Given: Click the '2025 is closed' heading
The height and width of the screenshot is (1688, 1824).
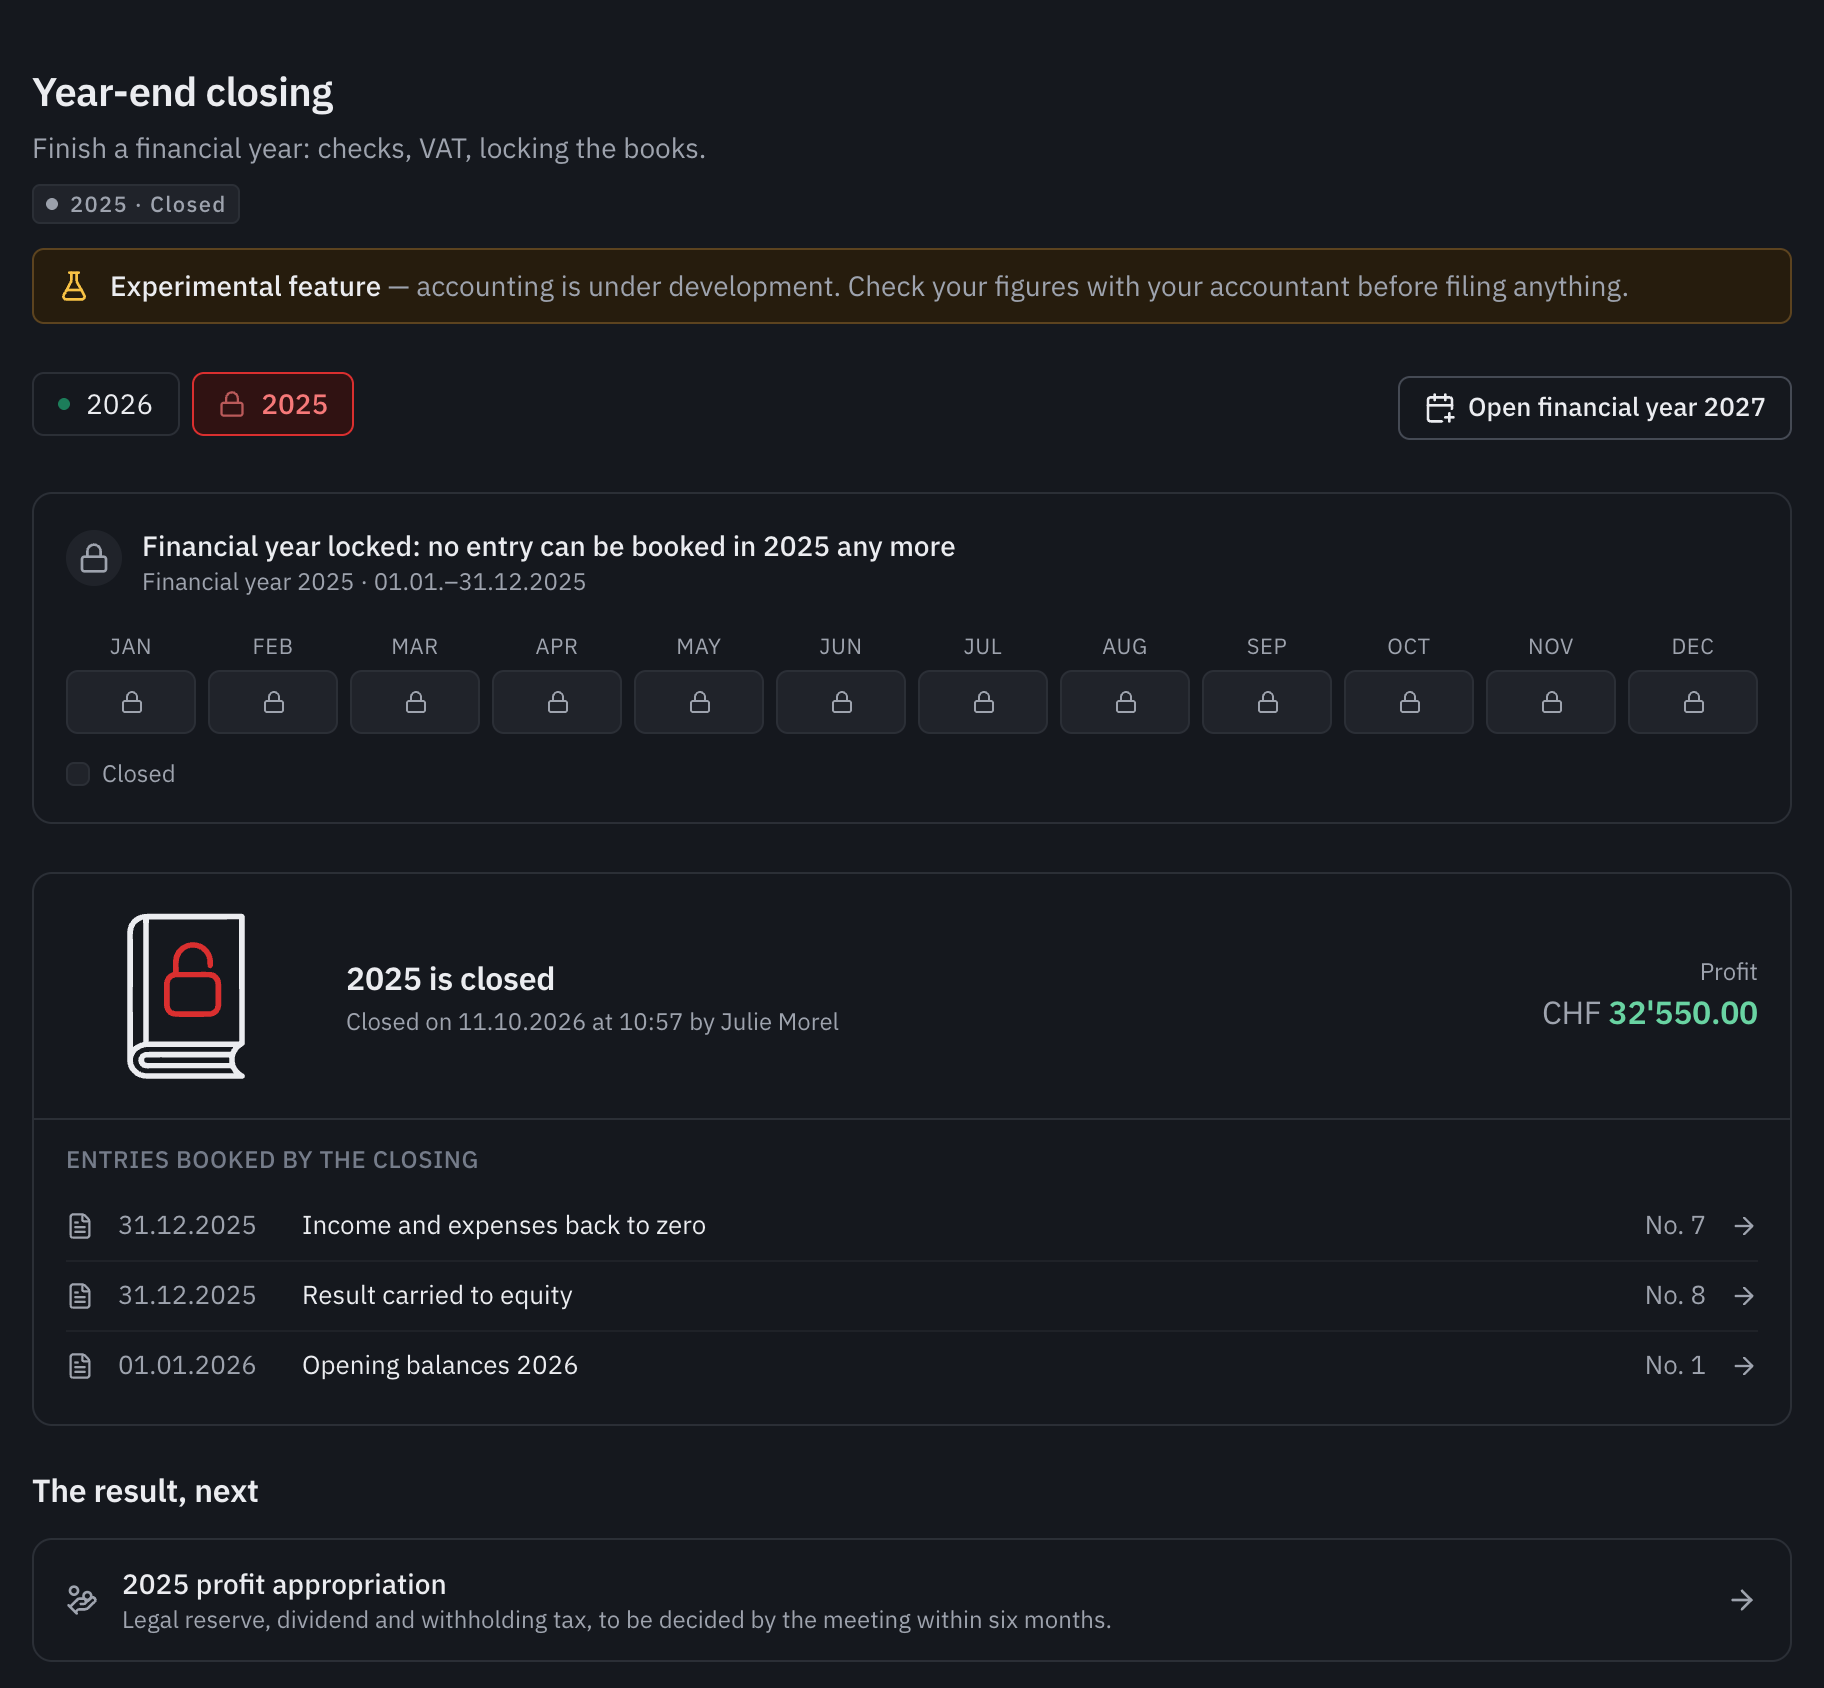Looking at the screenshot, I should 450,979.
